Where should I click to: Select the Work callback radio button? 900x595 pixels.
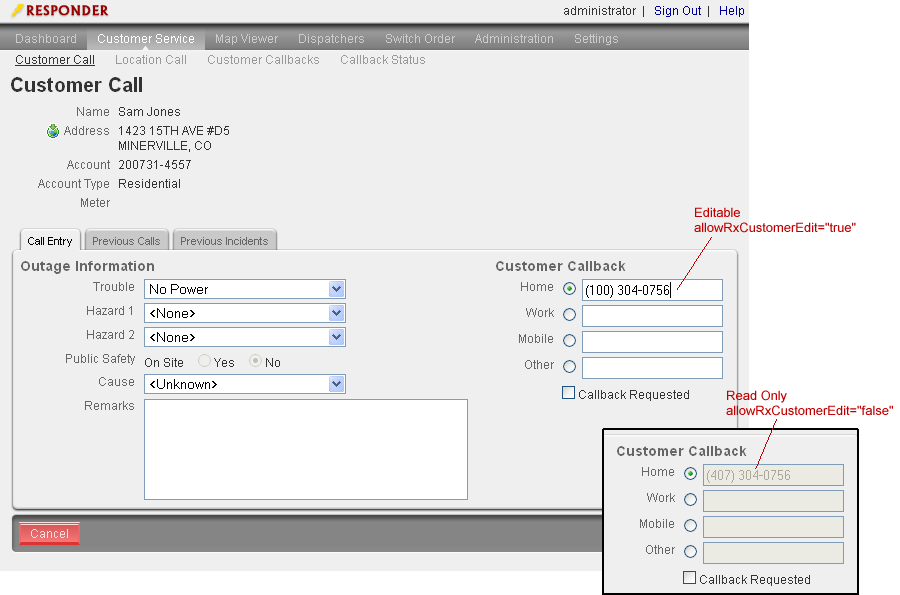570,315
